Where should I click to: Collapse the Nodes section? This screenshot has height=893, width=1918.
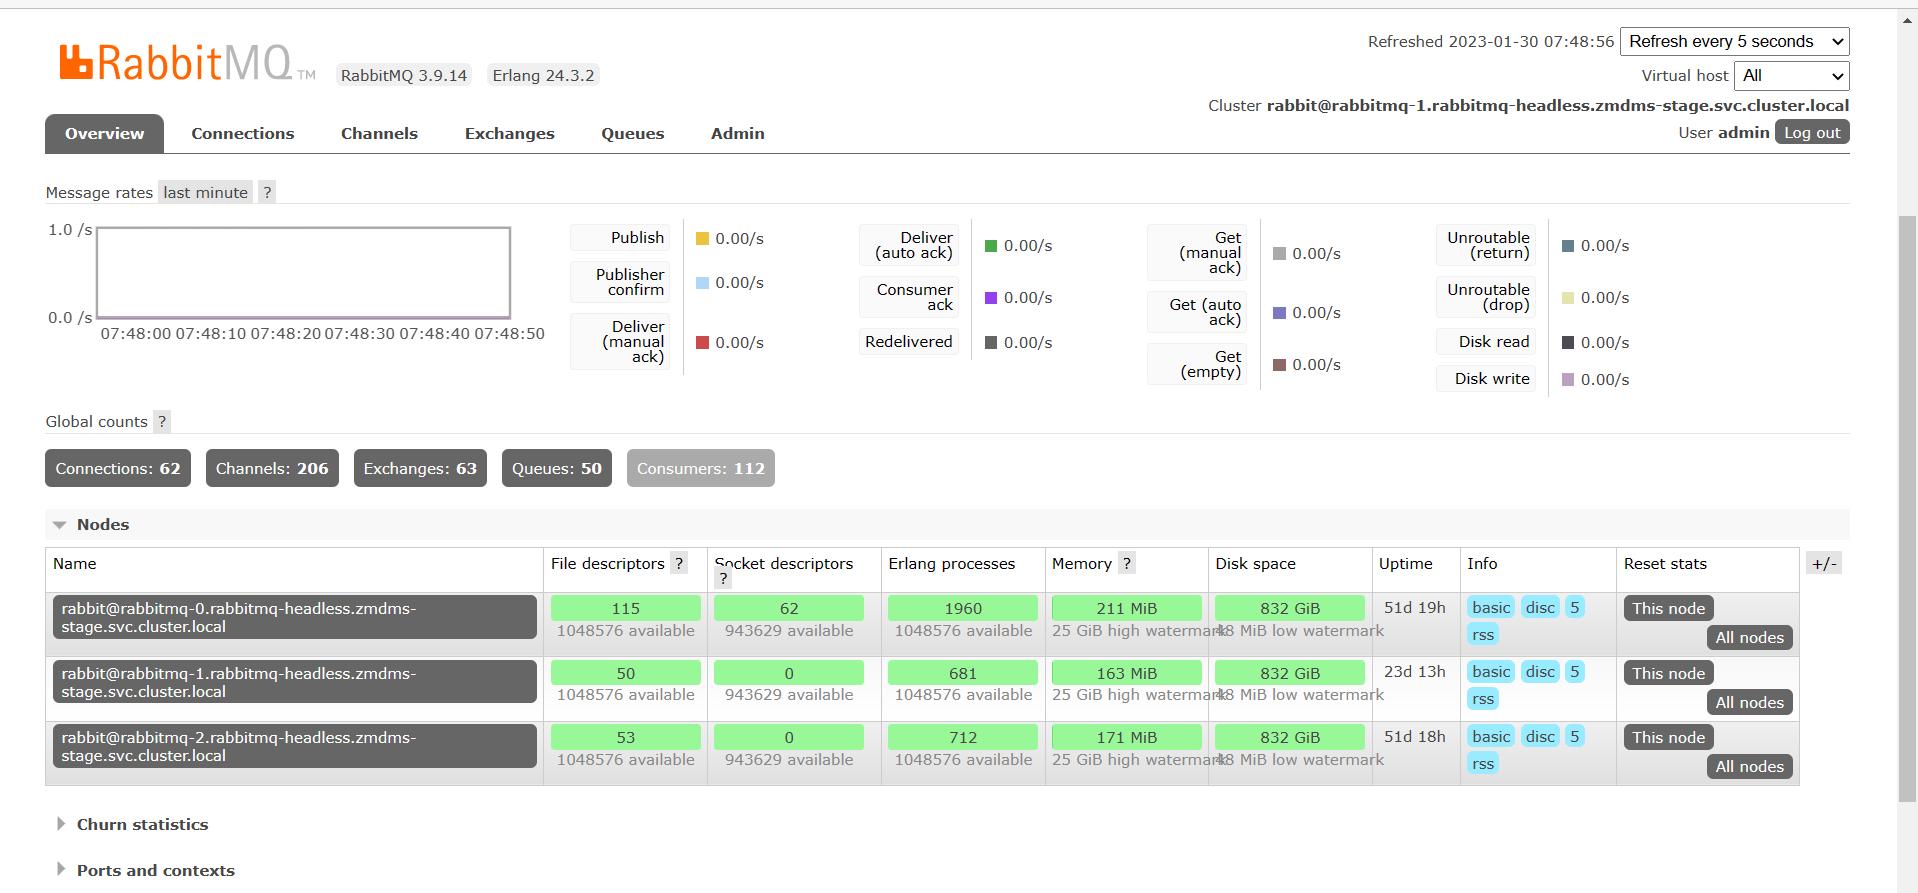point(102,524)
